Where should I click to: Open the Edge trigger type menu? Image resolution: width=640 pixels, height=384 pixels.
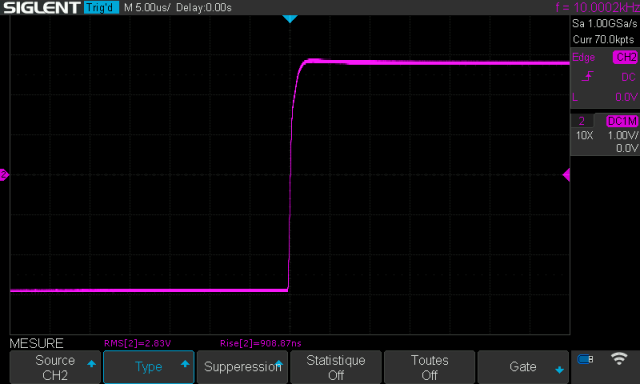[583, 58]
